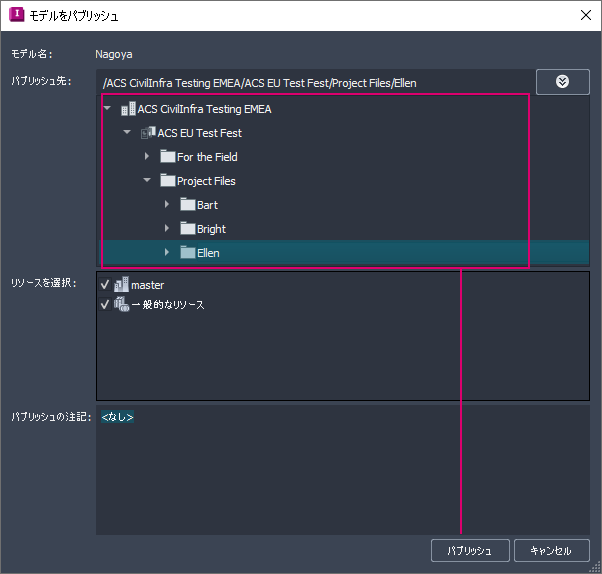Select the Project Files folder label

click(x=206, y=181)
